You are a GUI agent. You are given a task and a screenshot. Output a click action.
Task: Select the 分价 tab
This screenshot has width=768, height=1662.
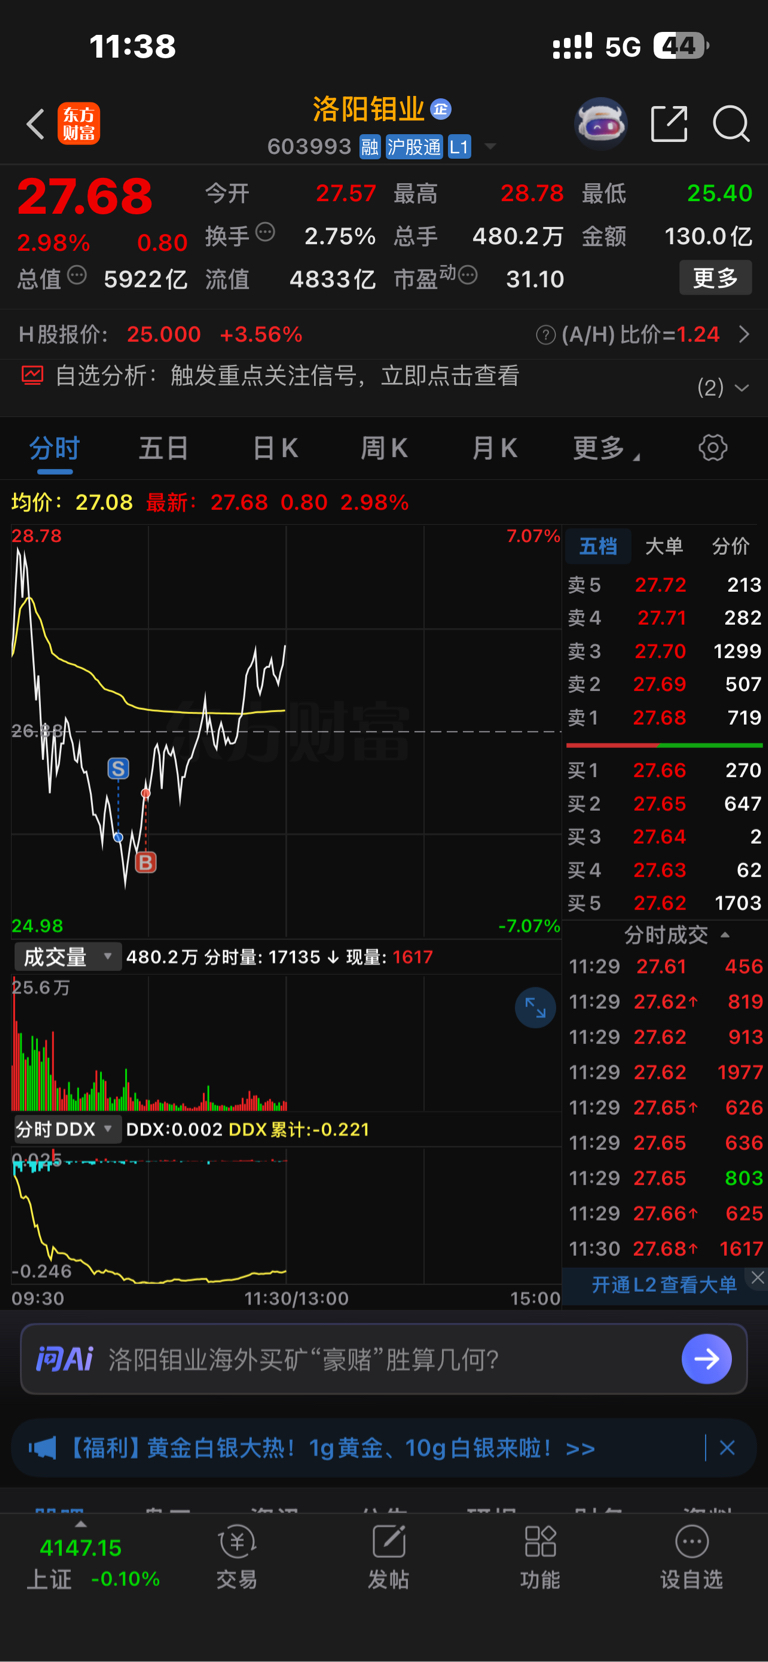pyautogui.click(x=730, y=546)
